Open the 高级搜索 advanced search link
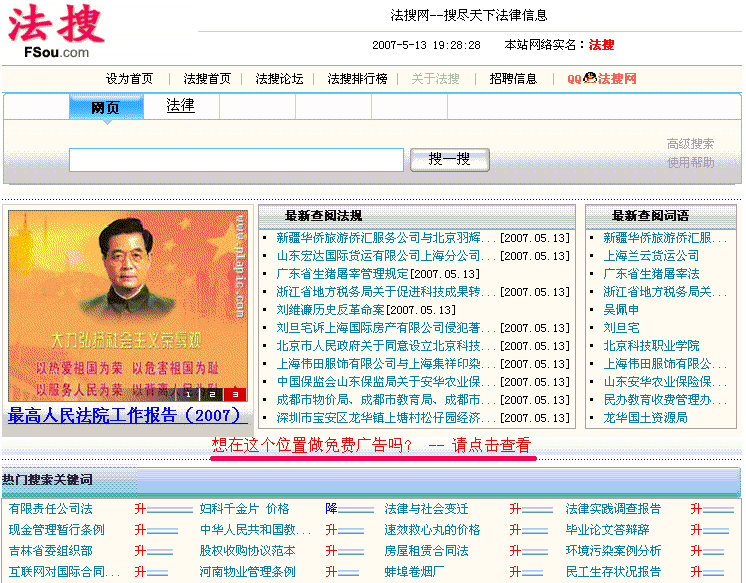The width and height of the screenshot is (746, 583). (690, 144)
